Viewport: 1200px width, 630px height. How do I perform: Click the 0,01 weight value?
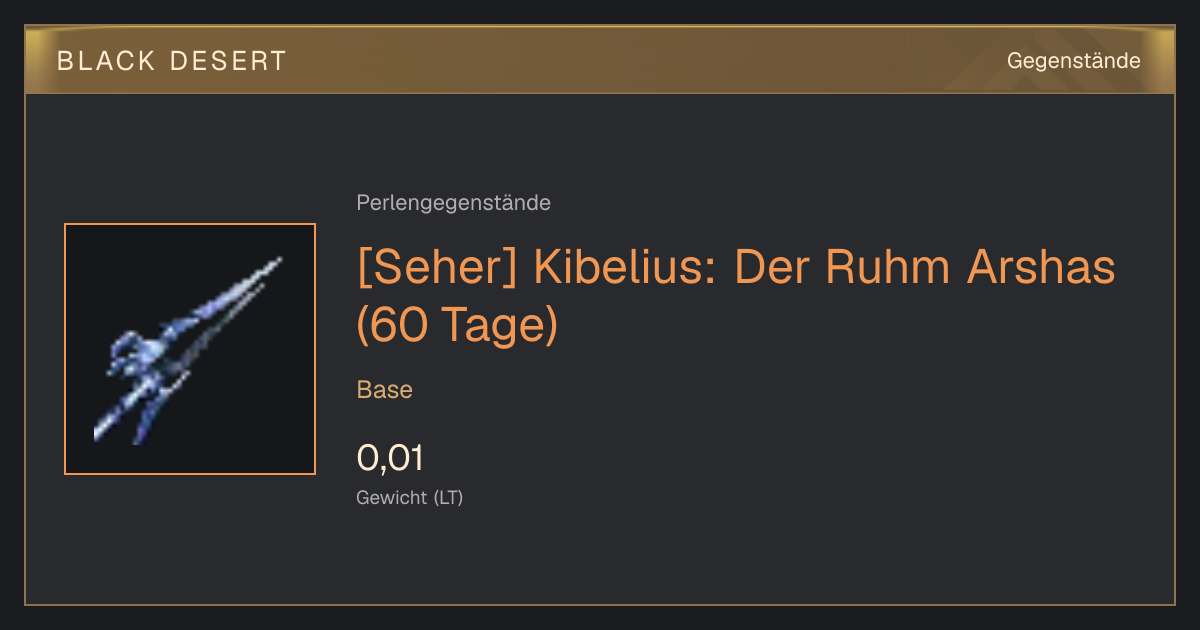click(390, 458)
